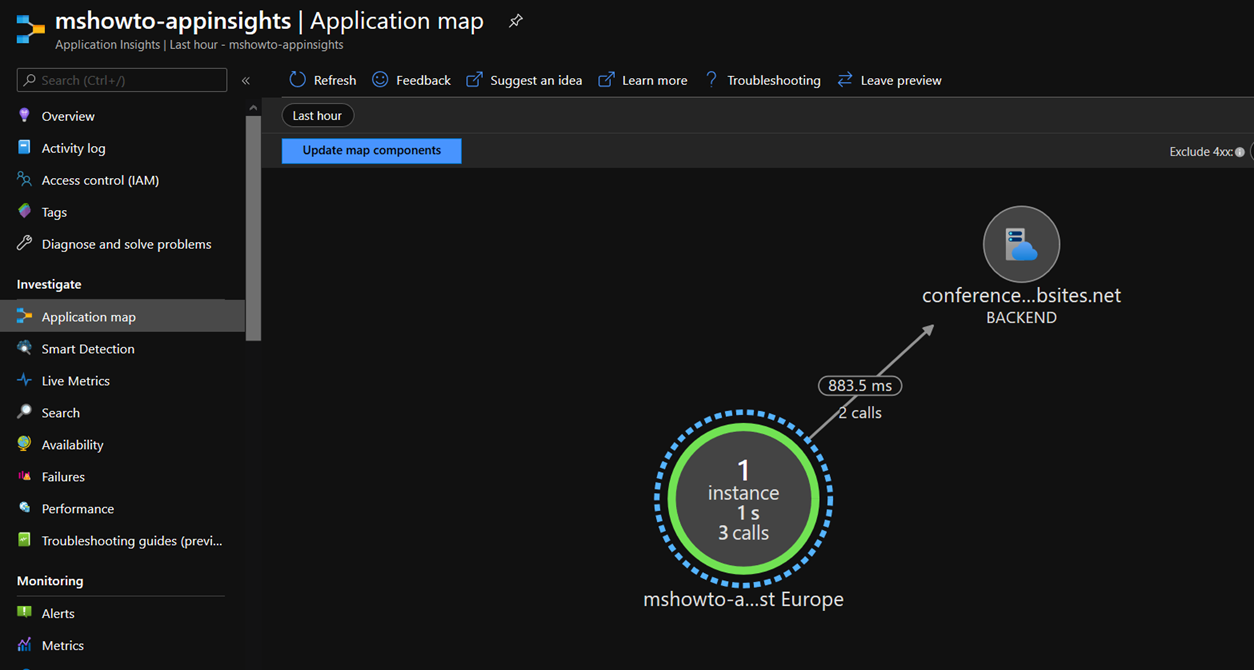Click the 2 calls connection label

860,412
